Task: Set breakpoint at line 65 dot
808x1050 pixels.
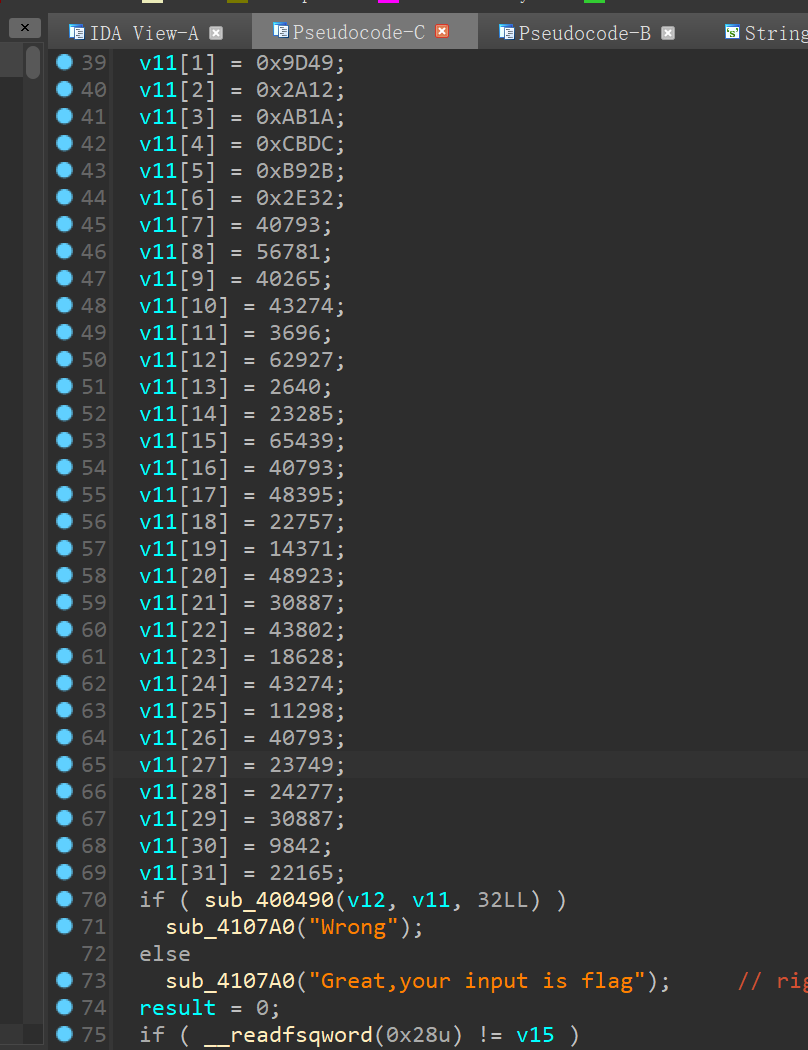Action: [x=65, y=764]
